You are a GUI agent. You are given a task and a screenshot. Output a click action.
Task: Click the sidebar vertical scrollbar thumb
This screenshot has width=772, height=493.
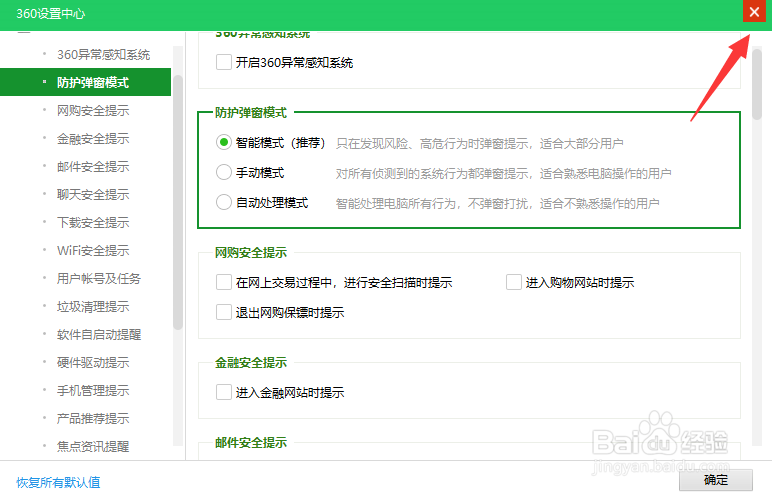pyautogui.click(x=178, y=202)
